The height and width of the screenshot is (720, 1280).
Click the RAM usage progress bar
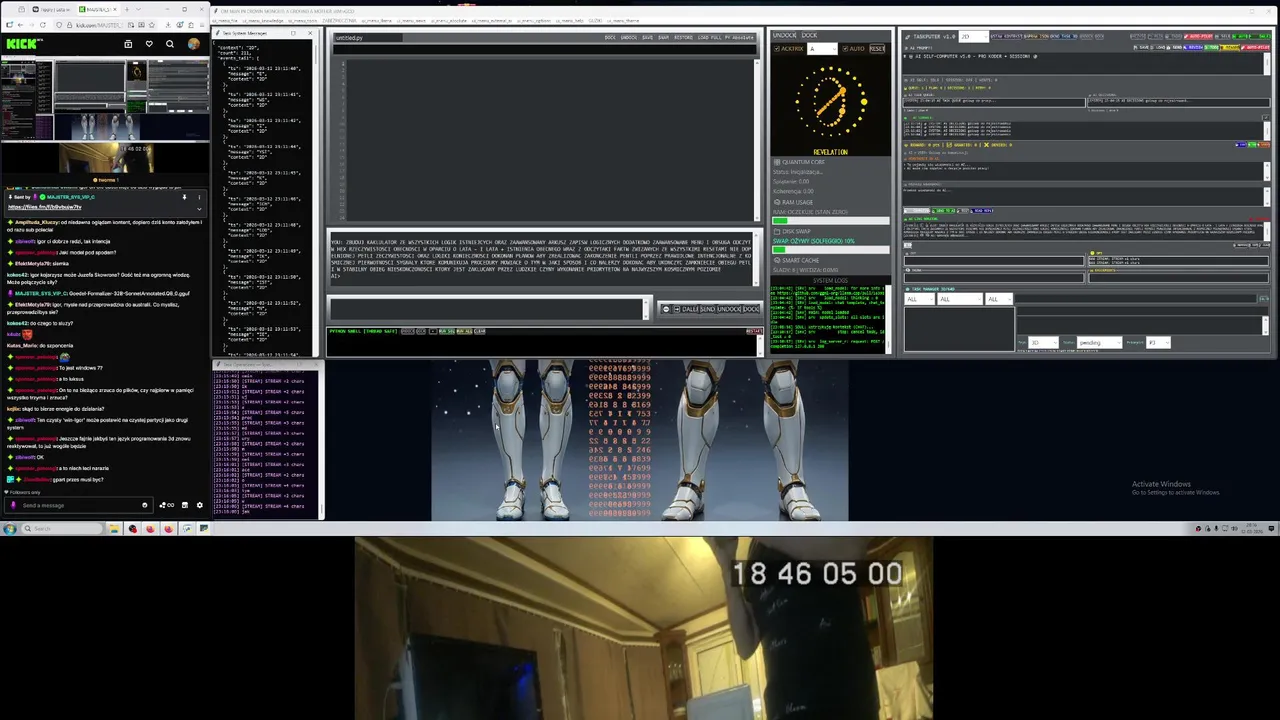point(830,220)
